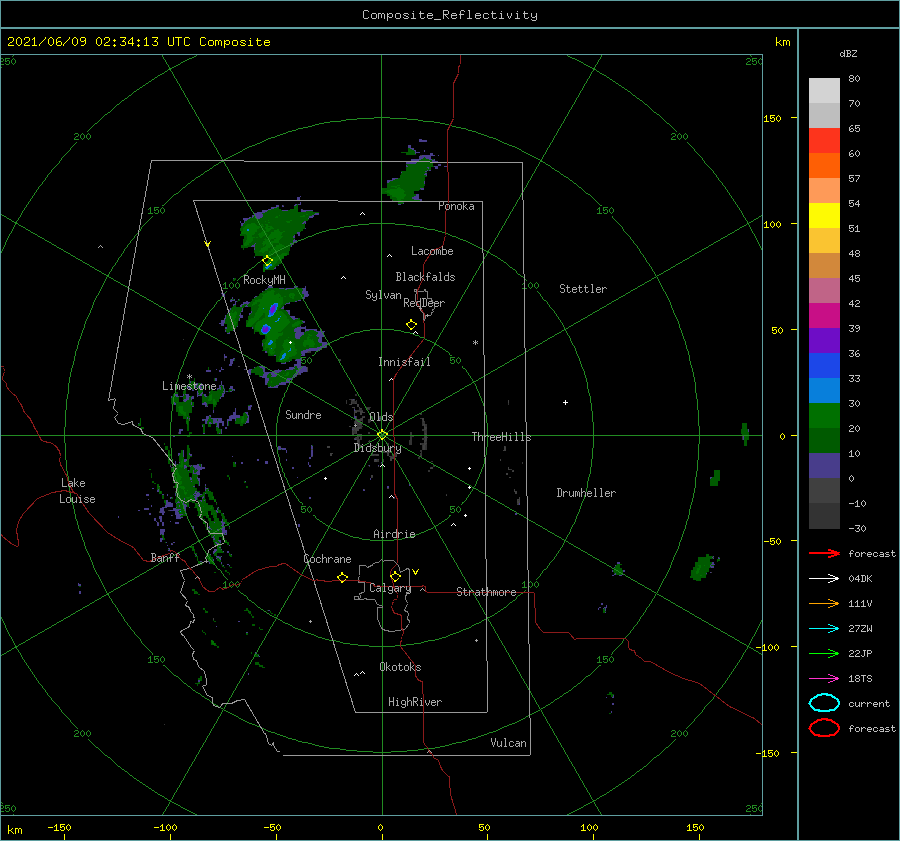Click the Composite_Reflectivity title
Screen dimensions: 900x841
[x=450, y=15]
